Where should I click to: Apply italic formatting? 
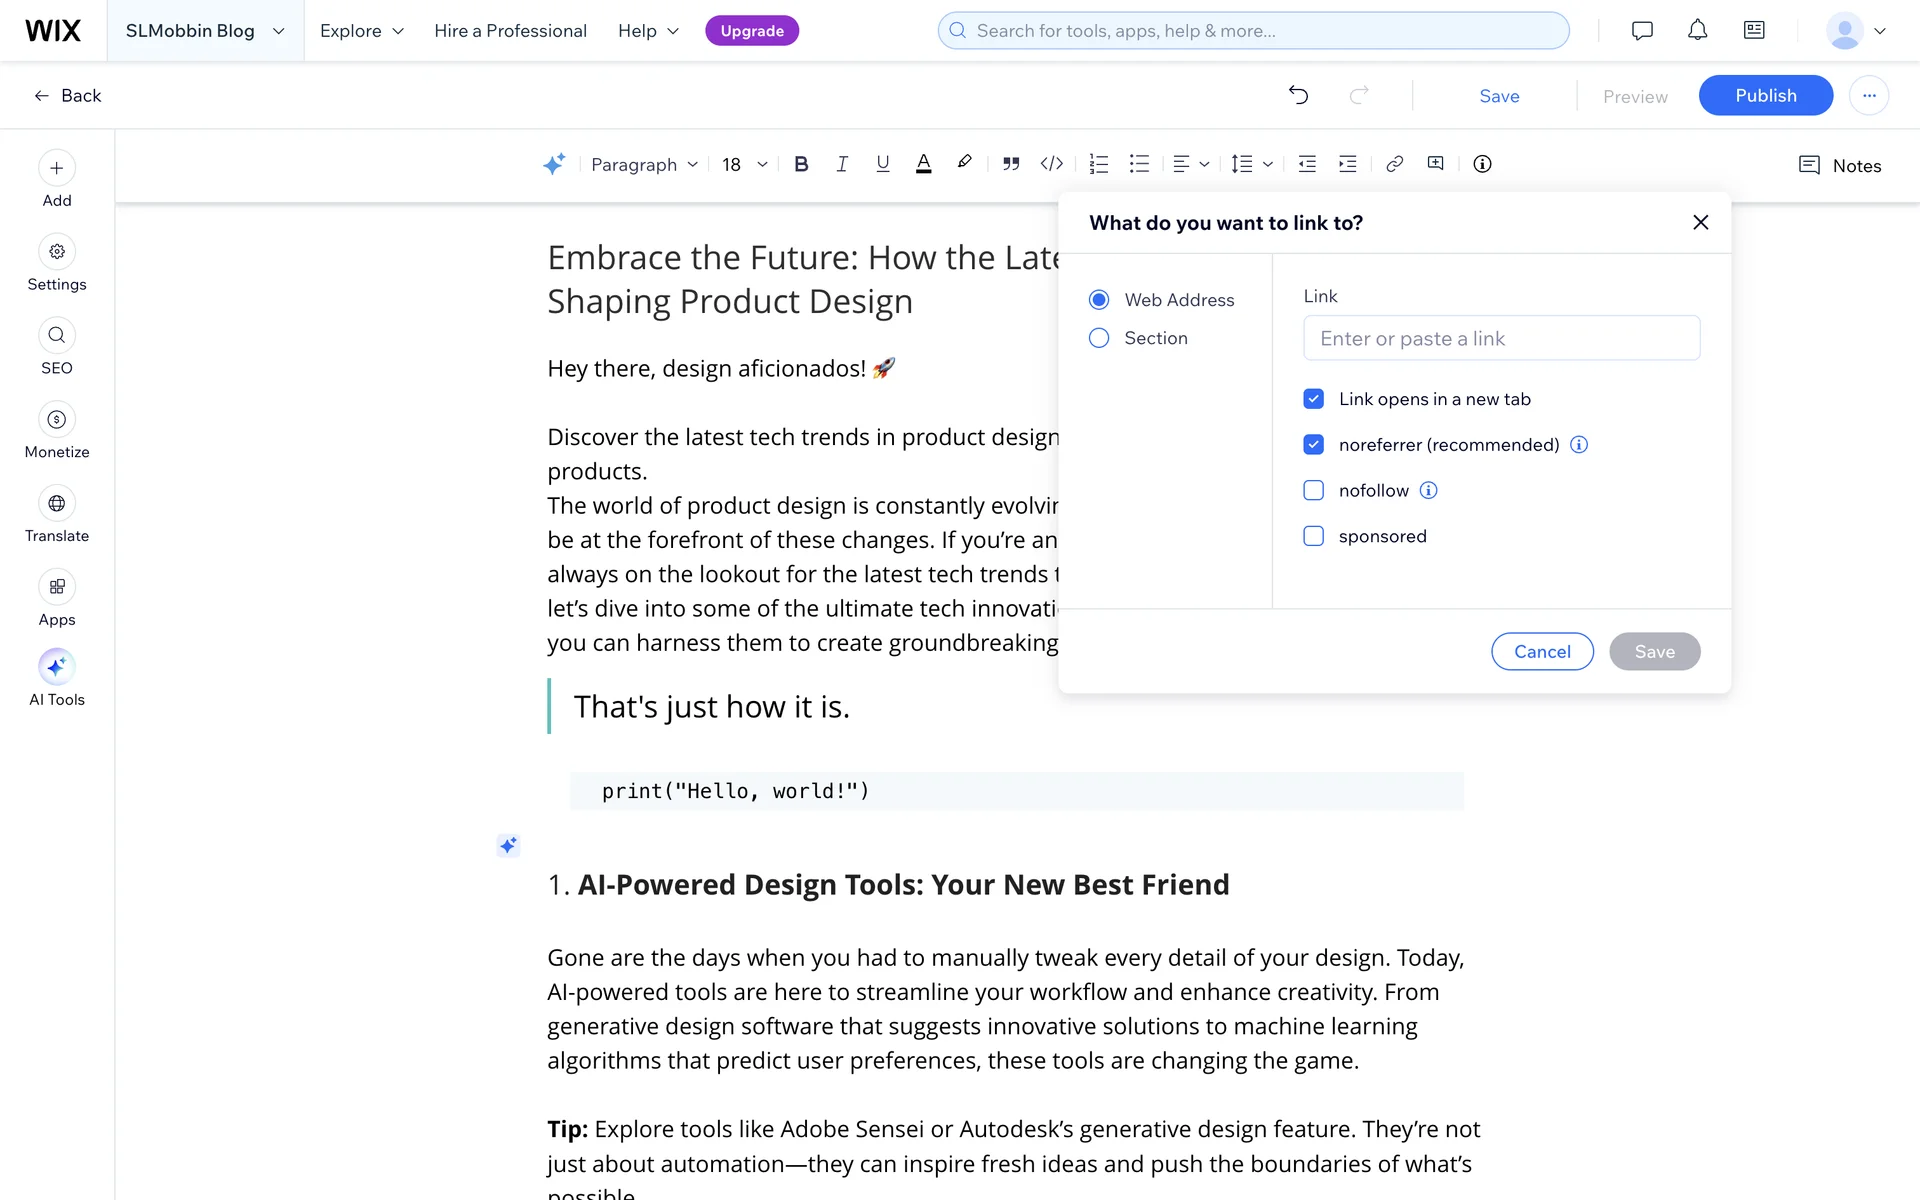pyautogui.click(x=842, y=164)
